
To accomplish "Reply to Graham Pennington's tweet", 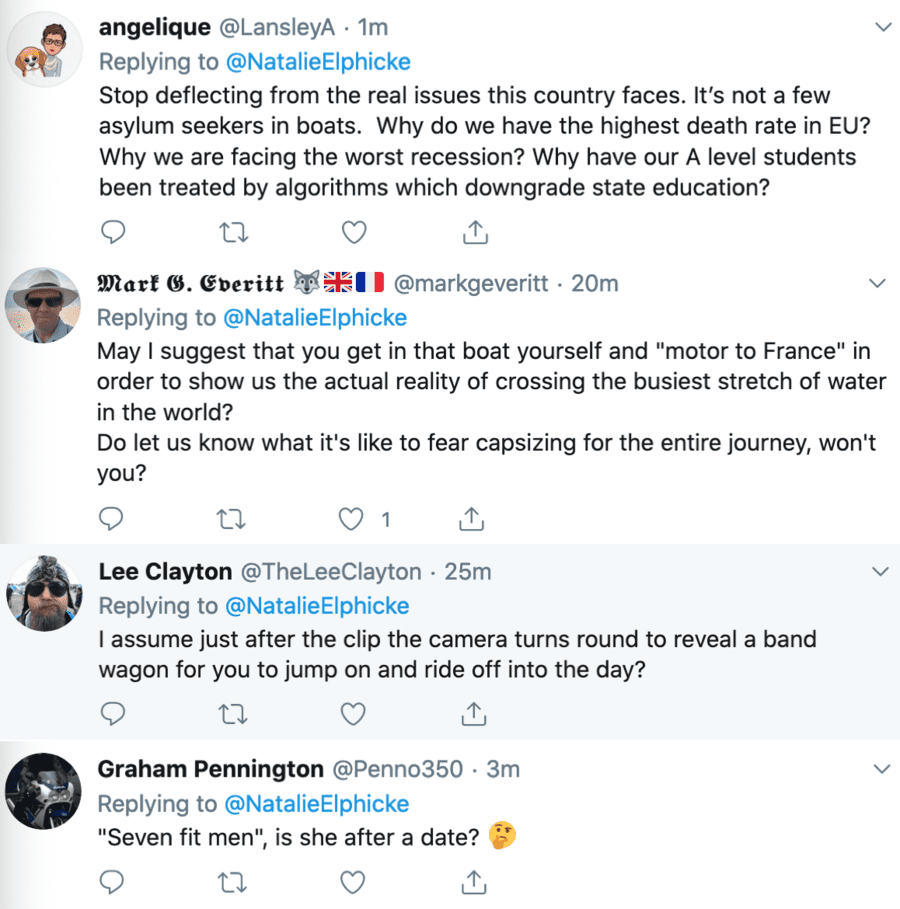I will [114, 882].
